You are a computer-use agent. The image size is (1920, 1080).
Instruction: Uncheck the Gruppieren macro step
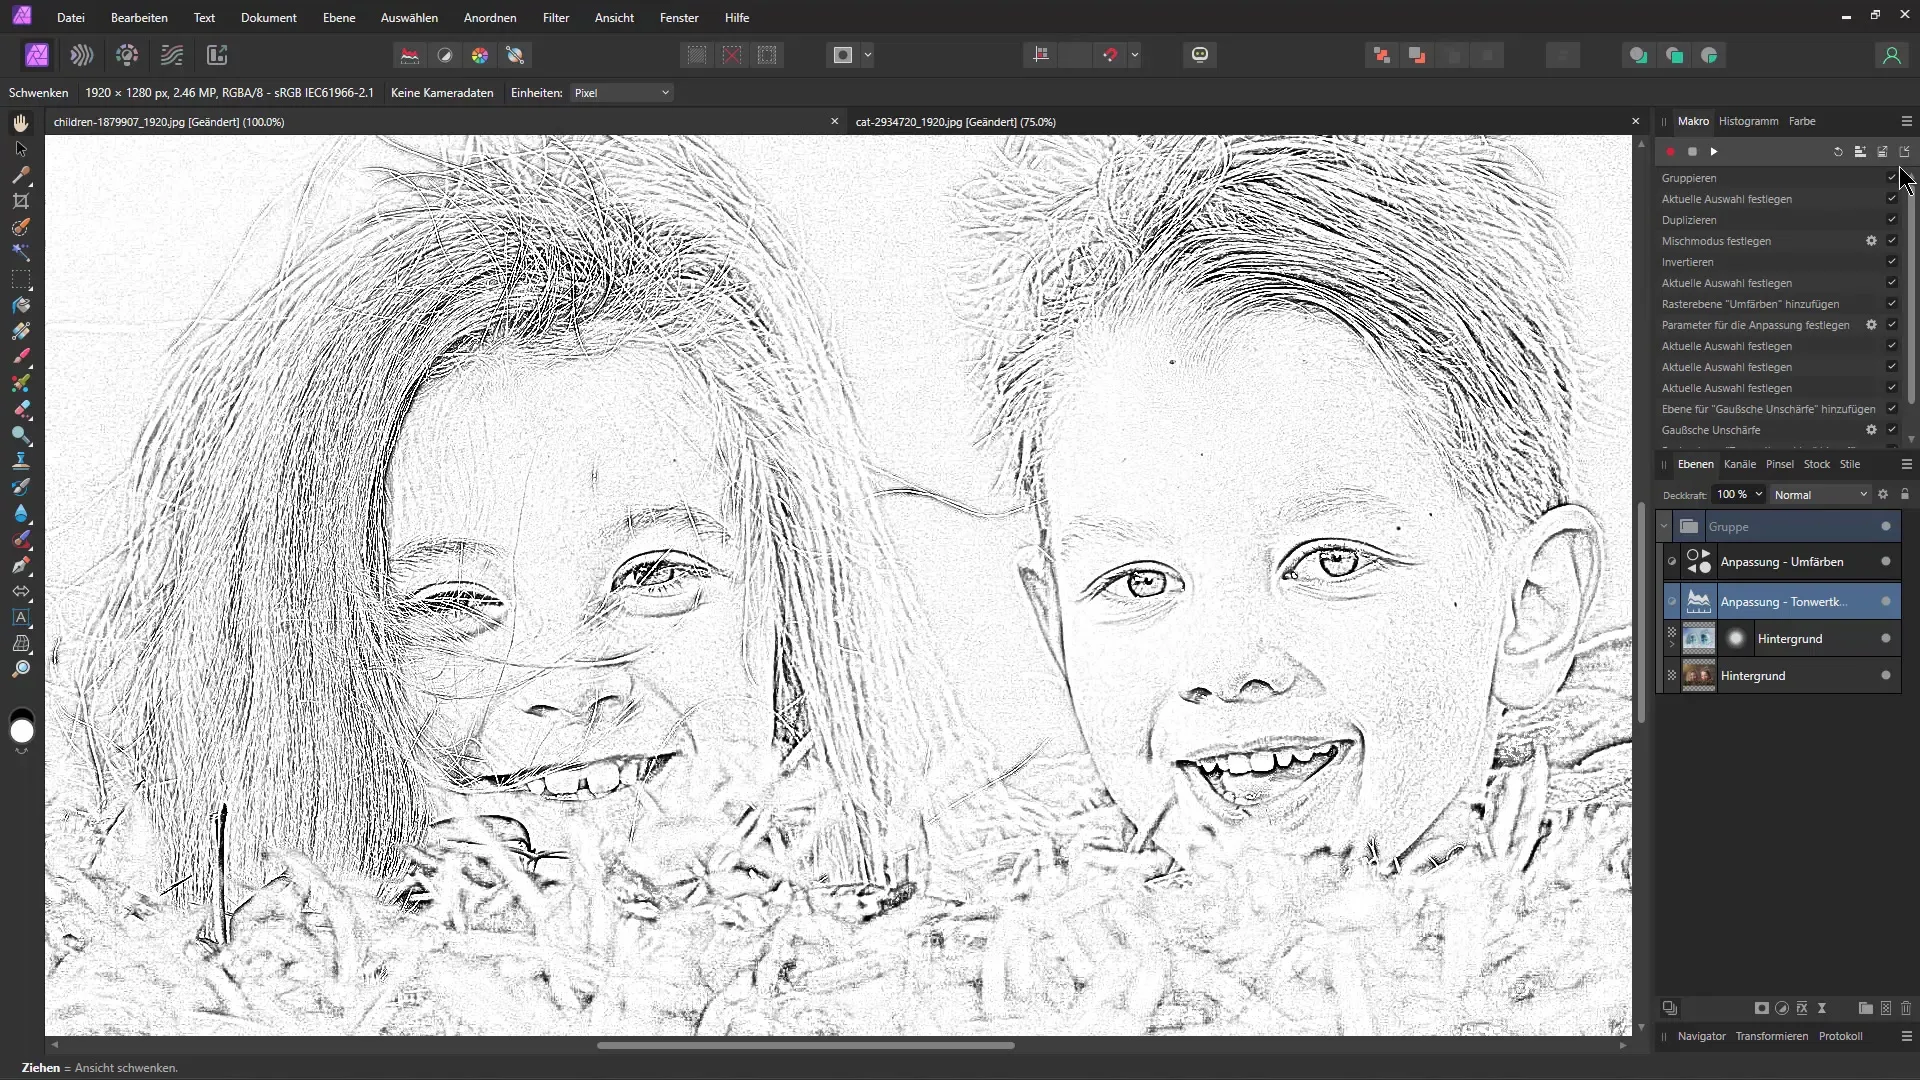1892,178
